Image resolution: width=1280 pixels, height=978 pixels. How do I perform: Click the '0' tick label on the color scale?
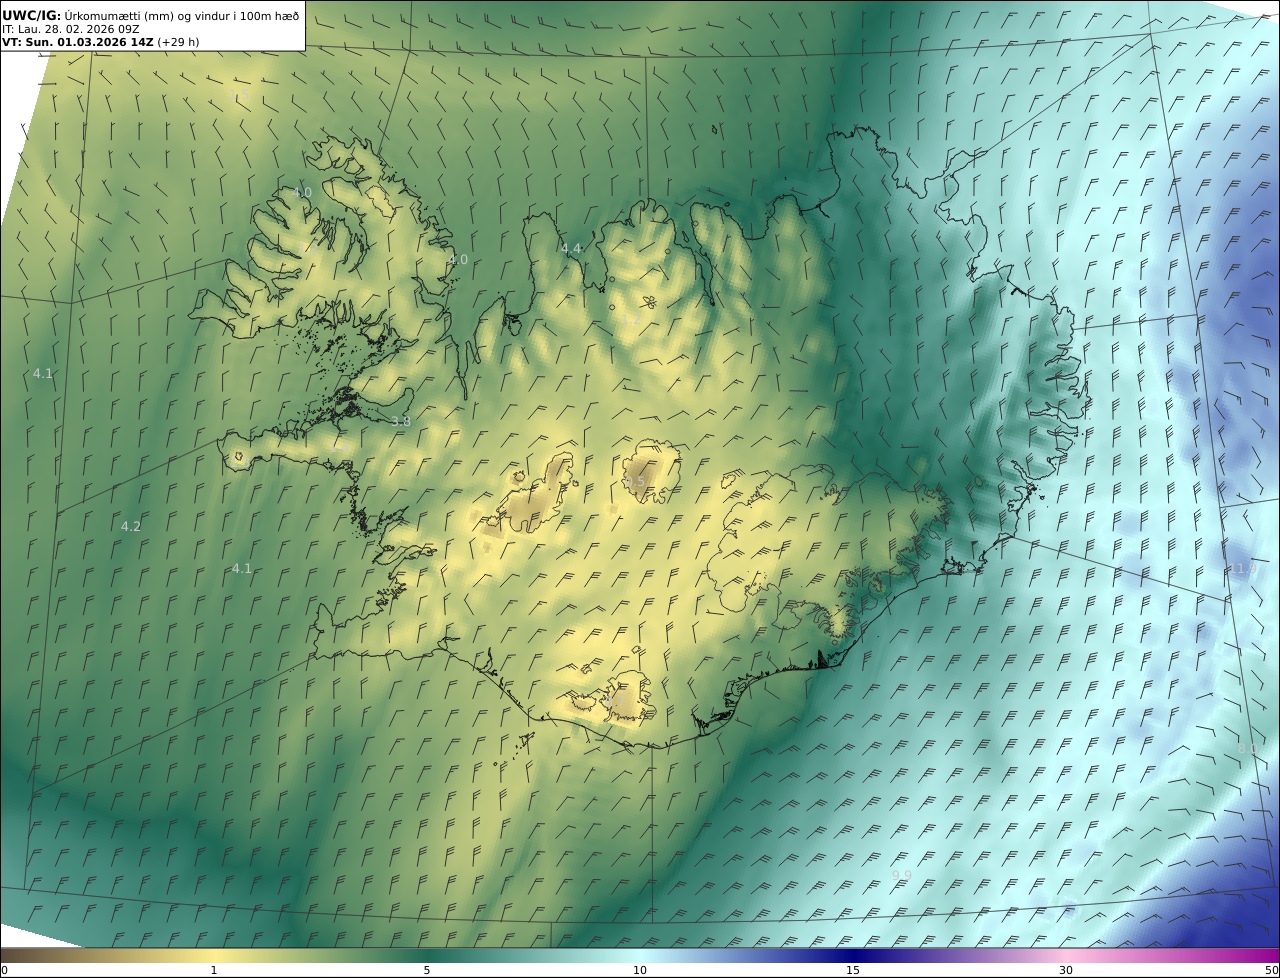(x=4, y=970)
